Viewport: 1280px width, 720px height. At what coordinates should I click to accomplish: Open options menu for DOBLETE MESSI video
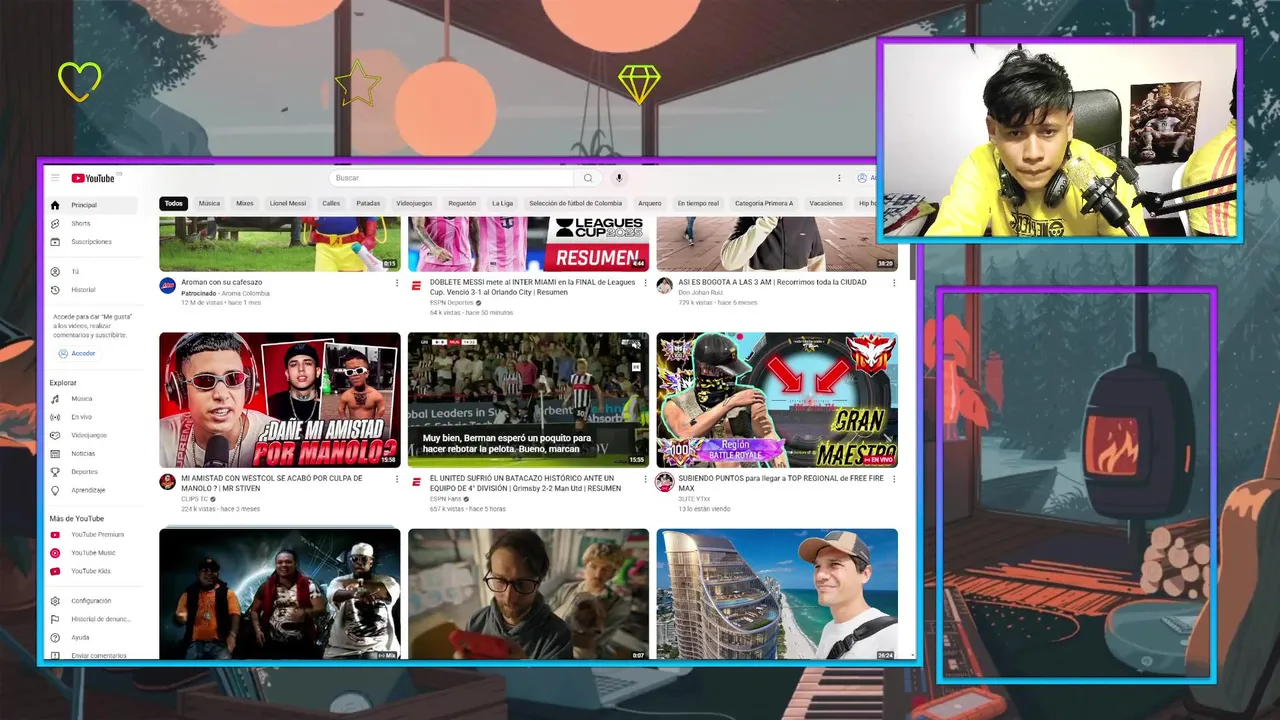coord(646,283)
